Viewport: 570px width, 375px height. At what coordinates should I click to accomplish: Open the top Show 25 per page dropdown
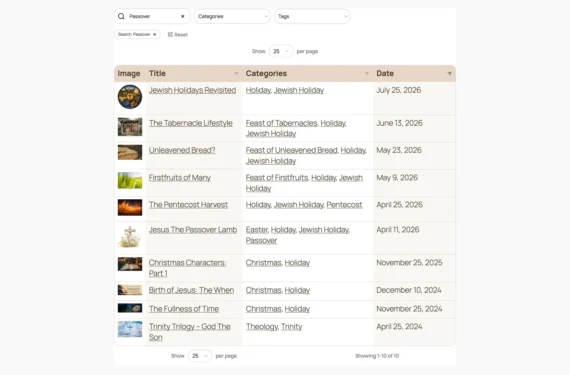(x=281, y=51)
